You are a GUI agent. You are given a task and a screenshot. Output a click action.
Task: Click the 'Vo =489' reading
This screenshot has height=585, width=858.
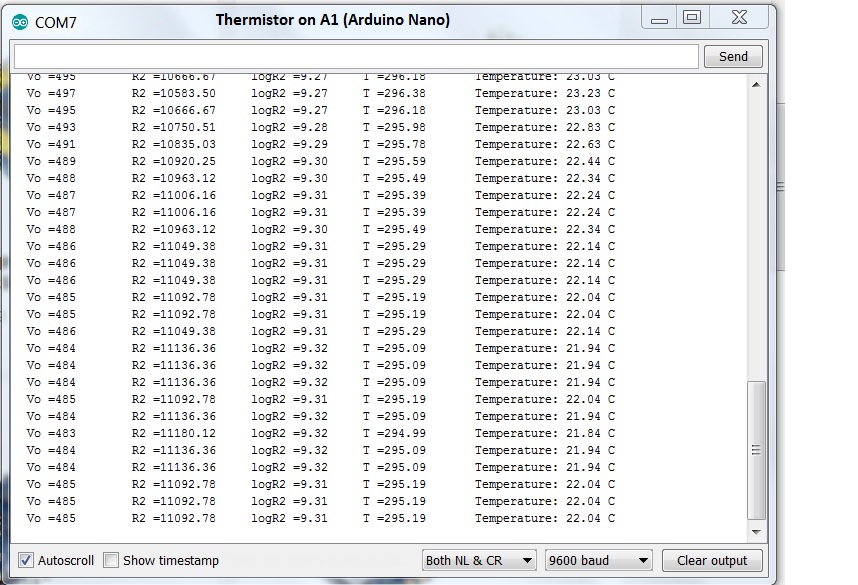[51, 161]
